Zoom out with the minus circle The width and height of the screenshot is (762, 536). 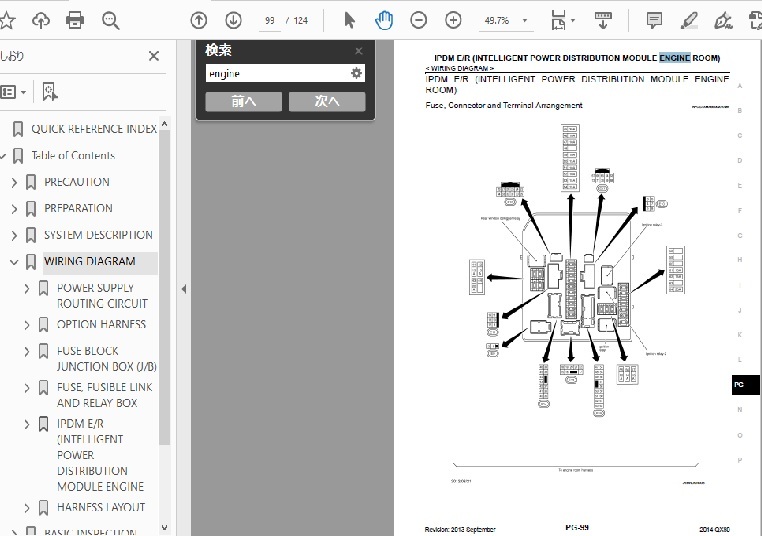click(x=418, y=20)
